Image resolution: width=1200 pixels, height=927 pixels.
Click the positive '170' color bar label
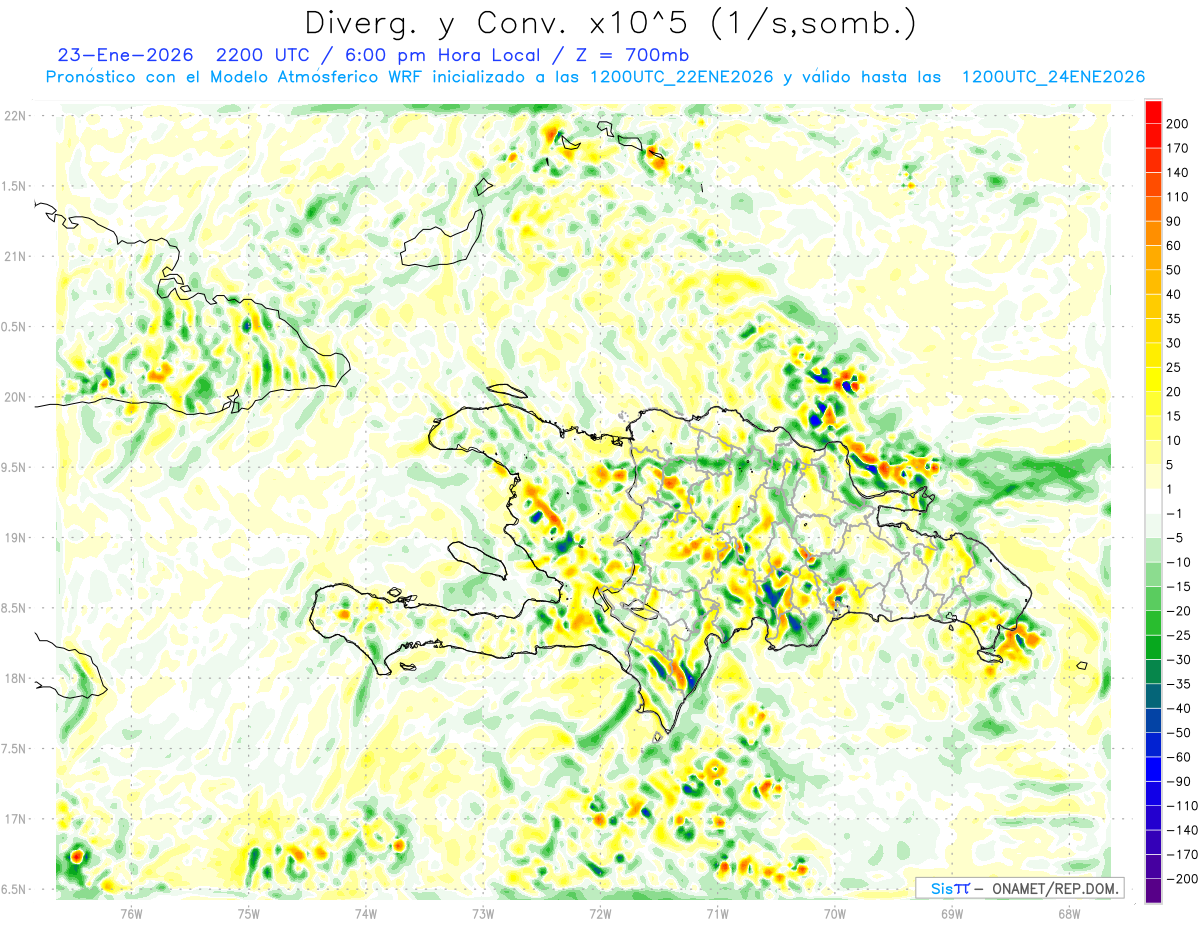click(1177, 148)
